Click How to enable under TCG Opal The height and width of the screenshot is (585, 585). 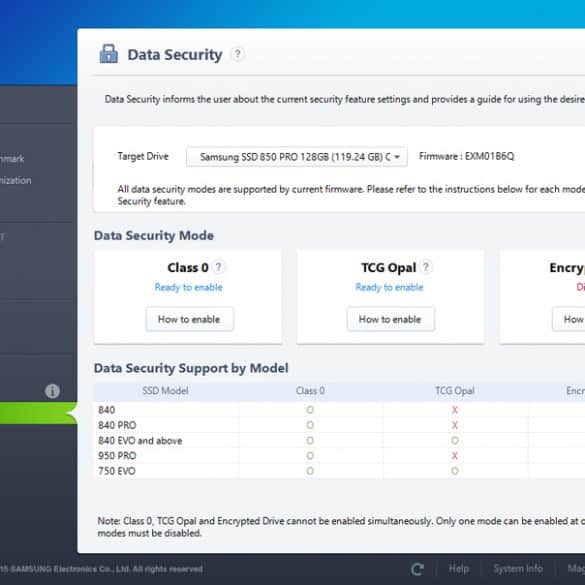click(x=391, y=319)
